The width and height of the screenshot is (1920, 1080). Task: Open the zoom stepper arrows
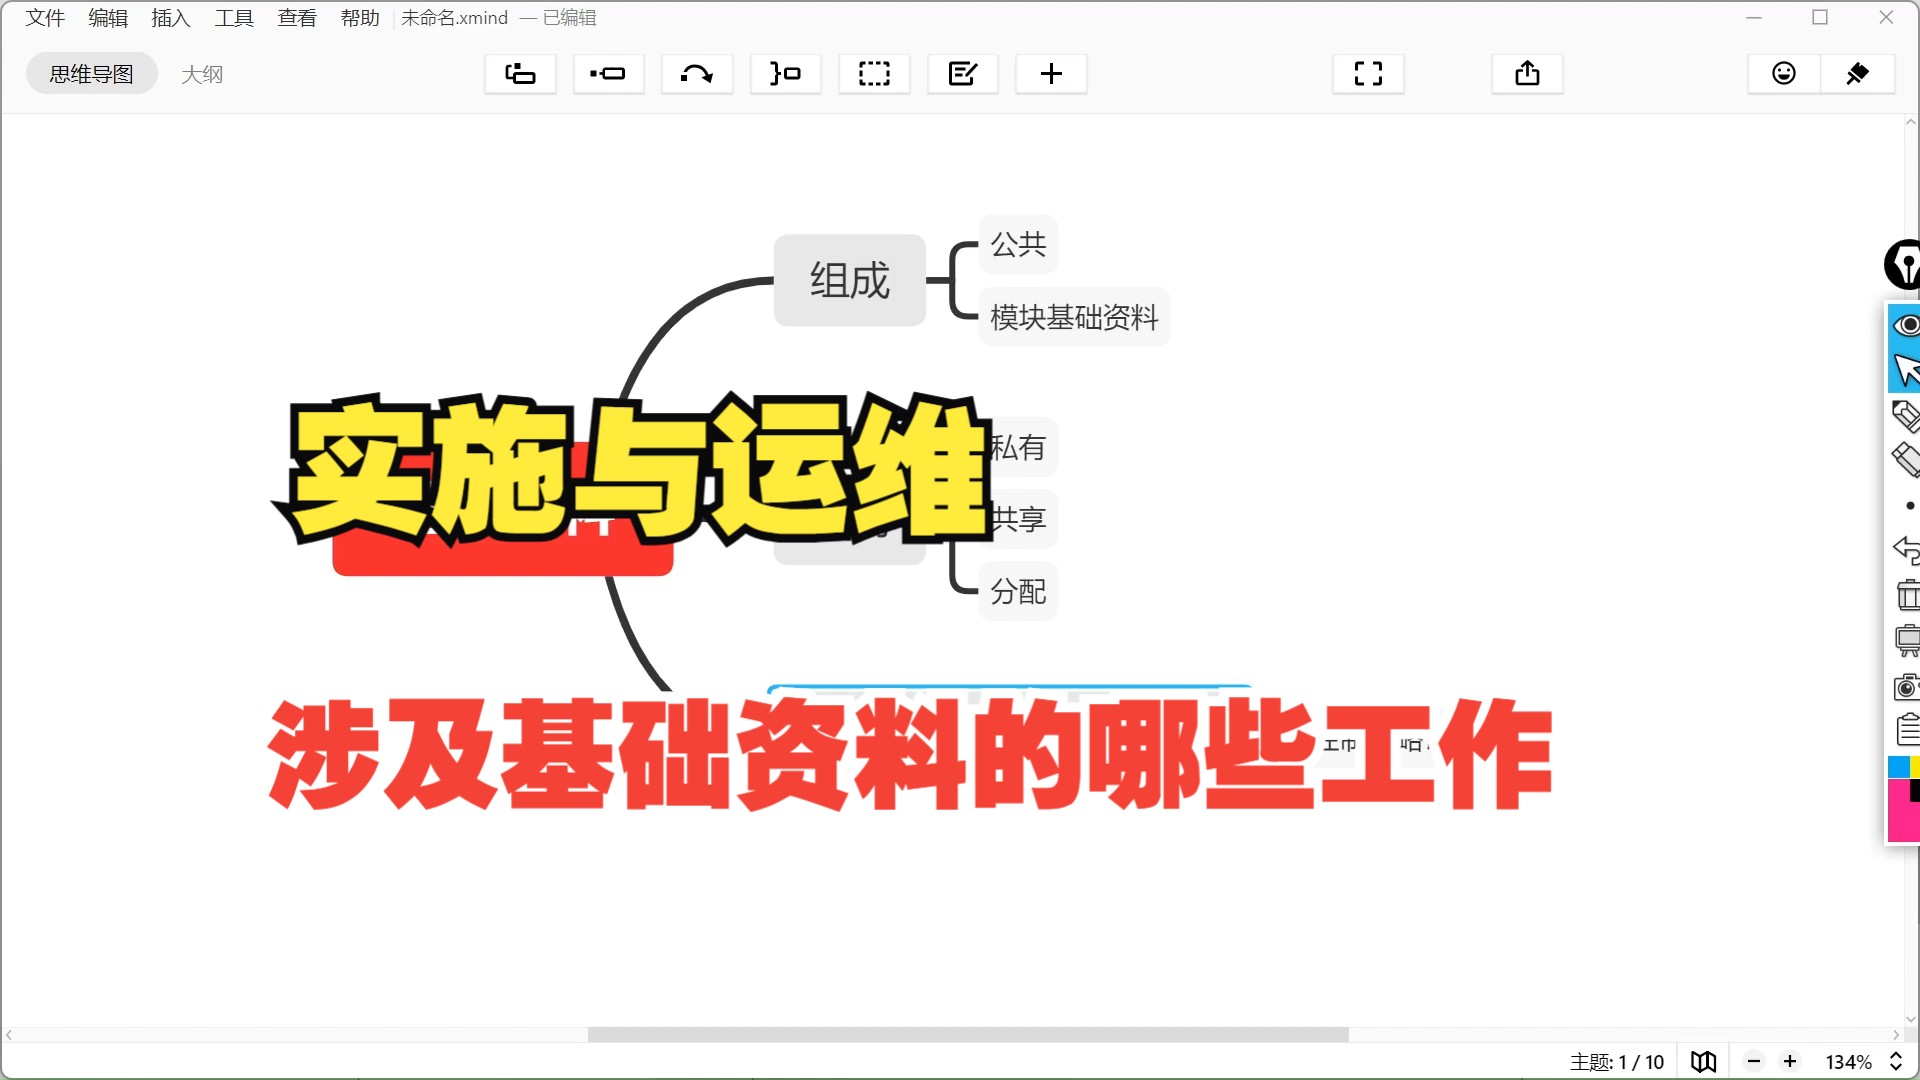point(1895,1062)
